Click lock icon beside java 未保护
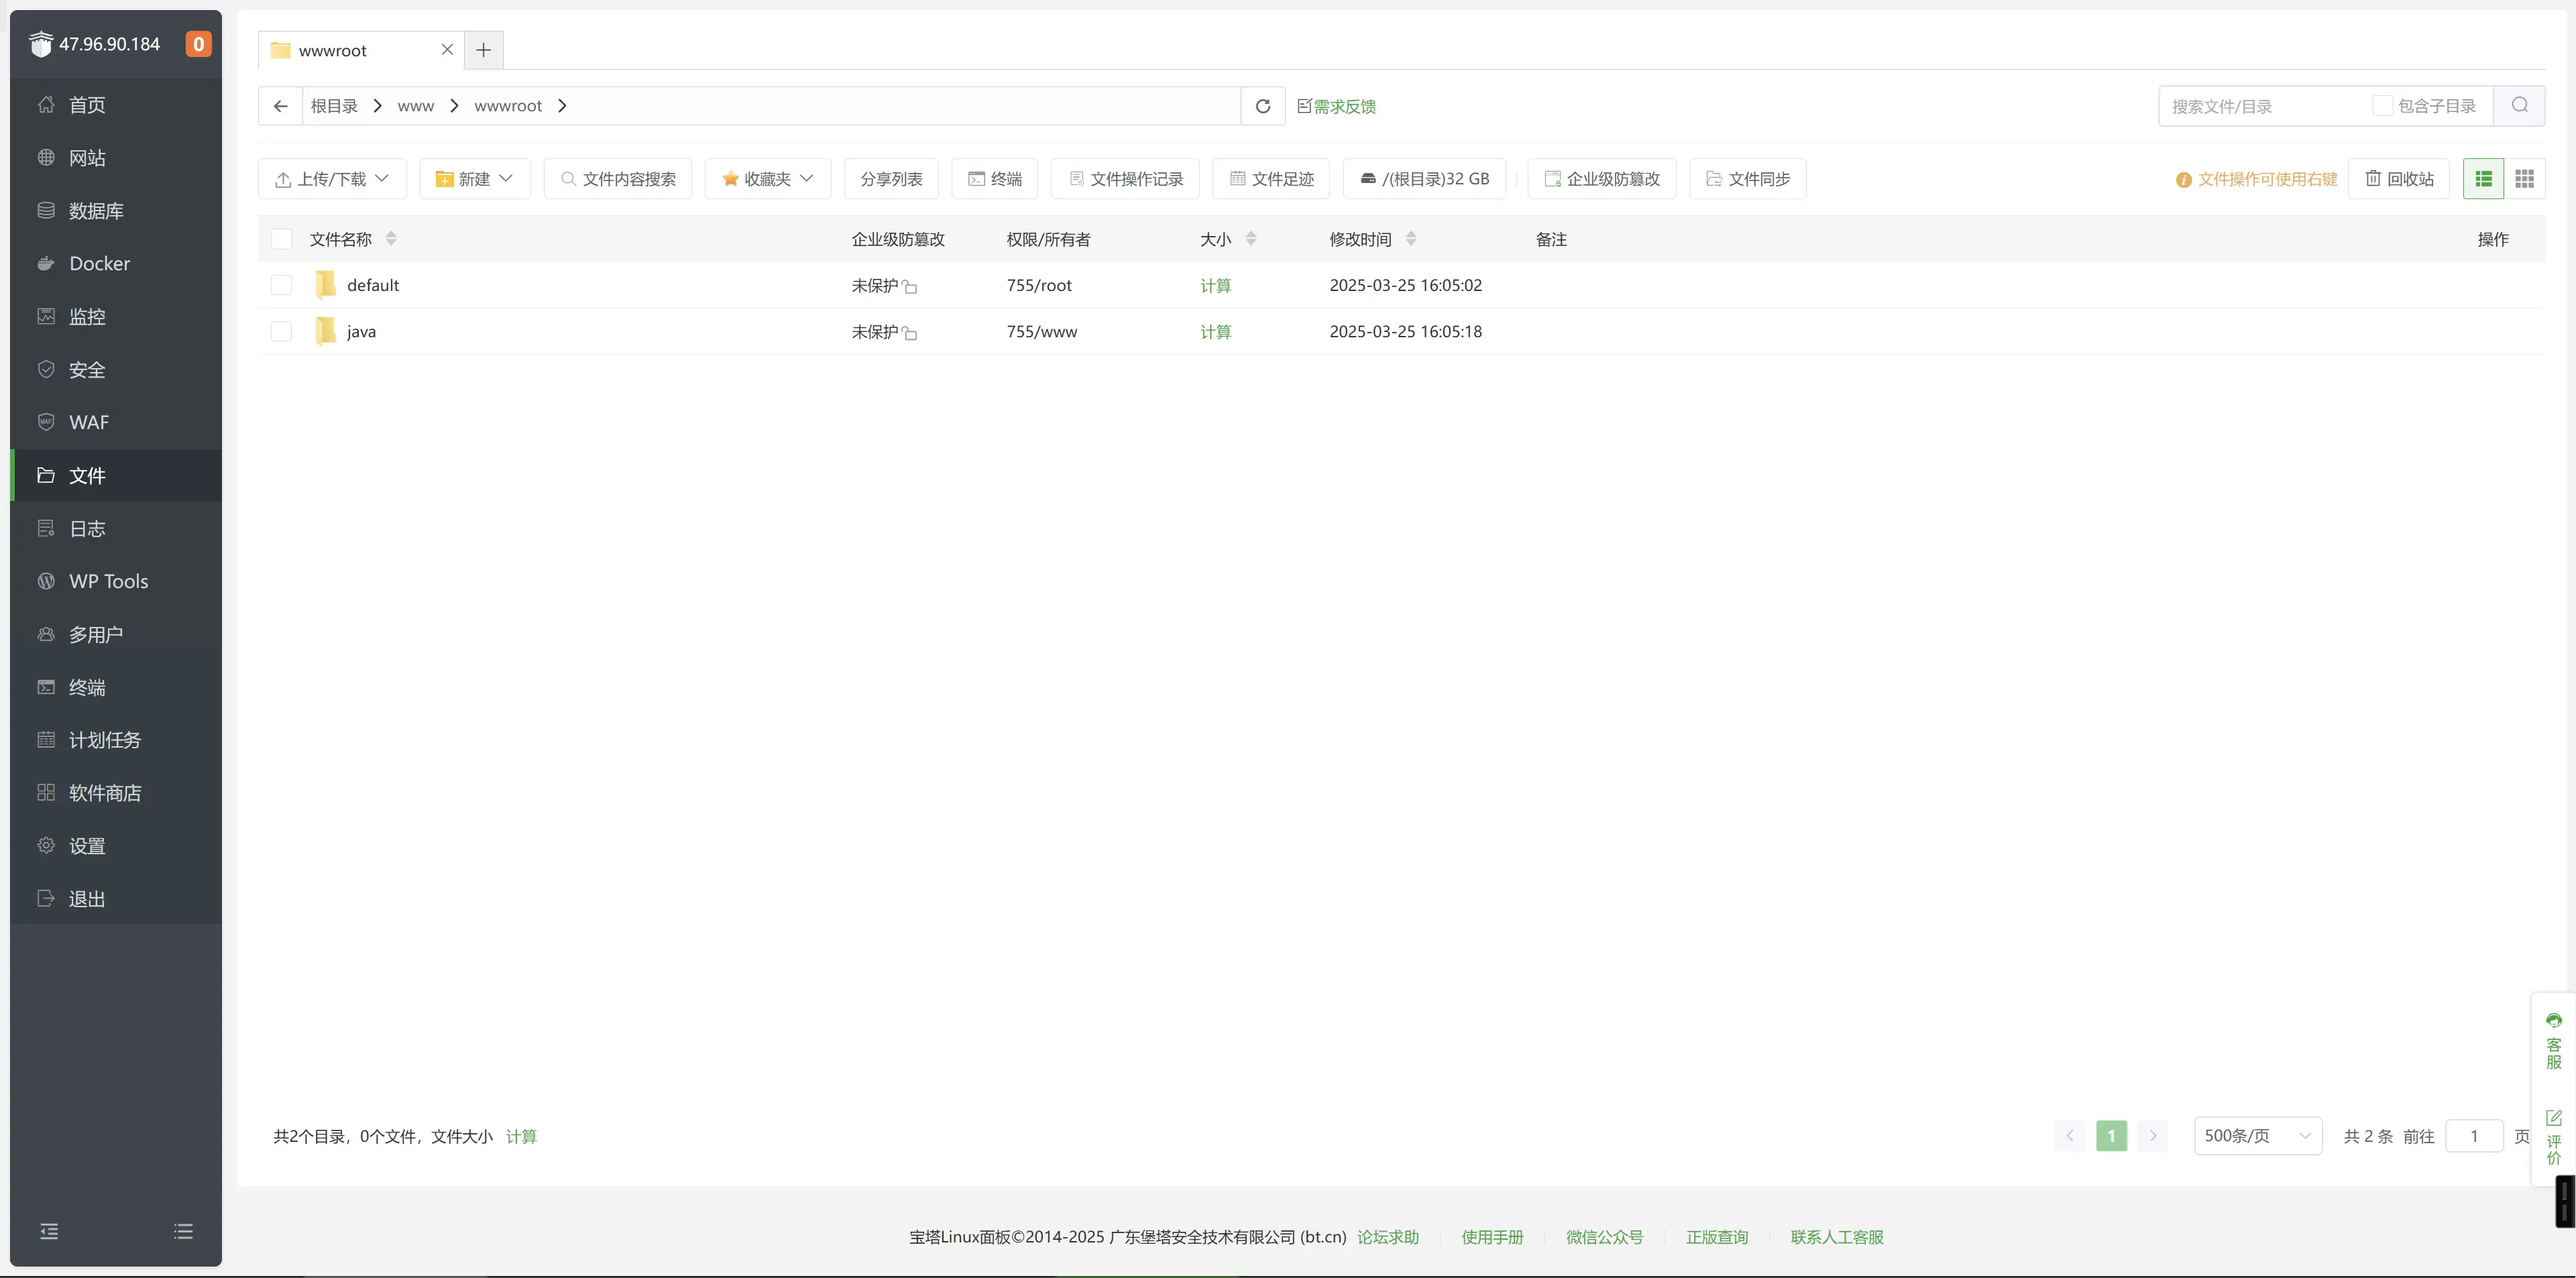 coord(910,333)
